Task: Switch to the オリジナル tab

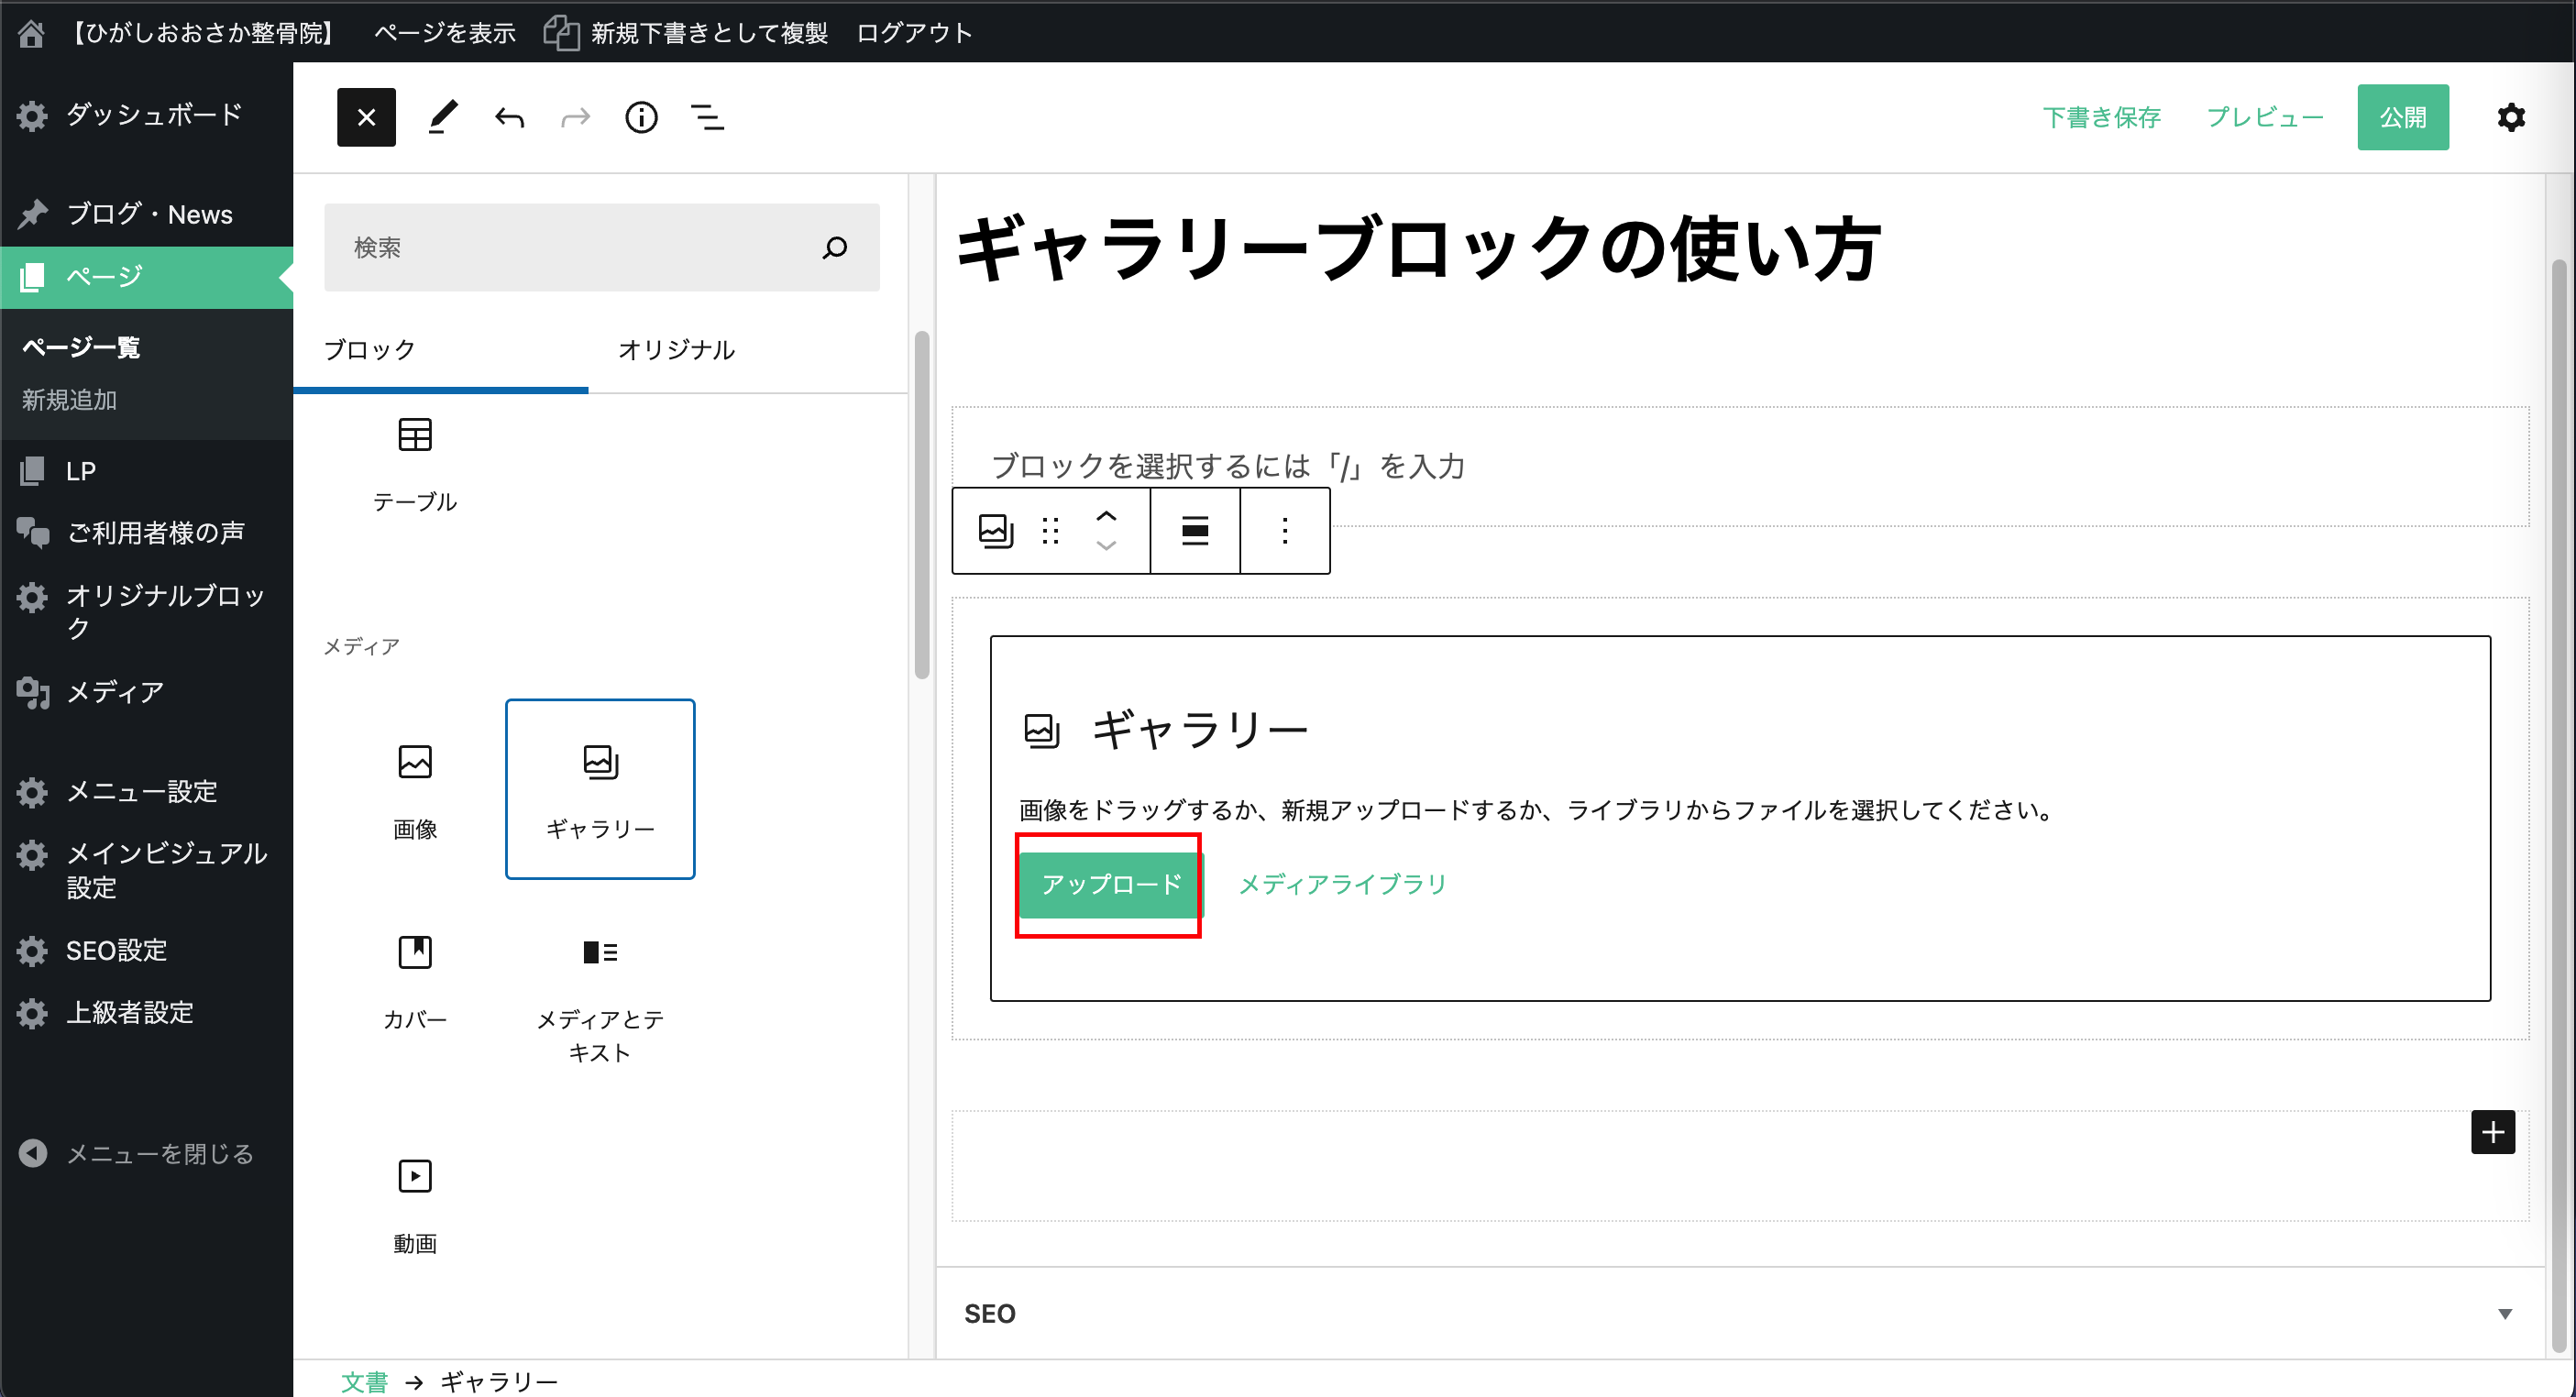Action: pos(676,350)
